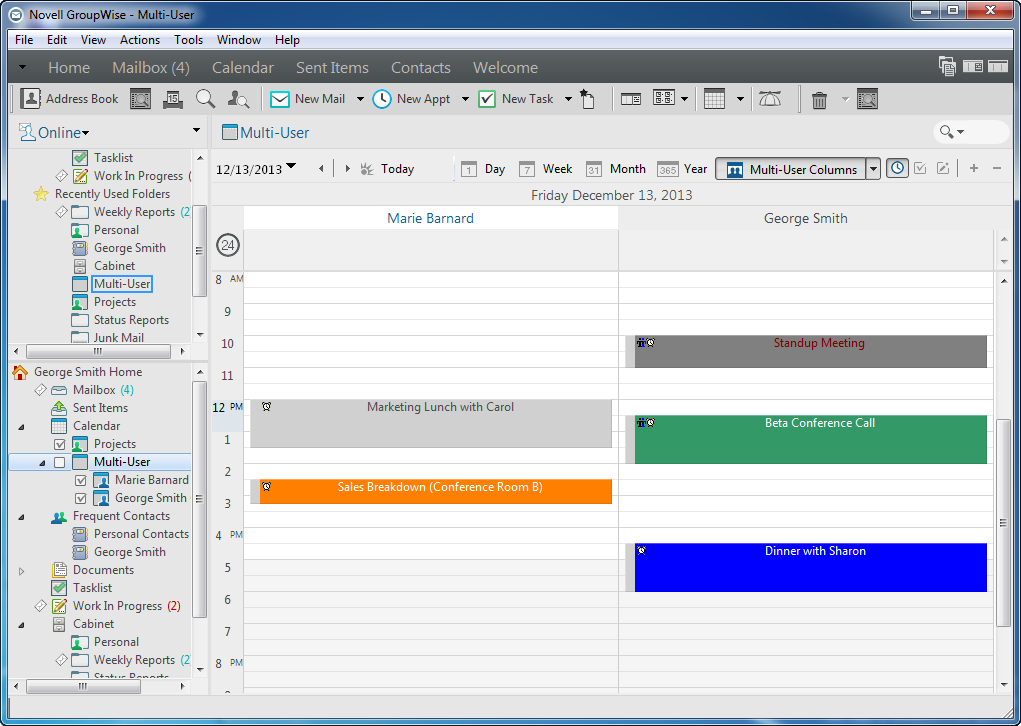The image size is (1021, 726).
Task: Switch to Week view
Action: coord(546,169)
